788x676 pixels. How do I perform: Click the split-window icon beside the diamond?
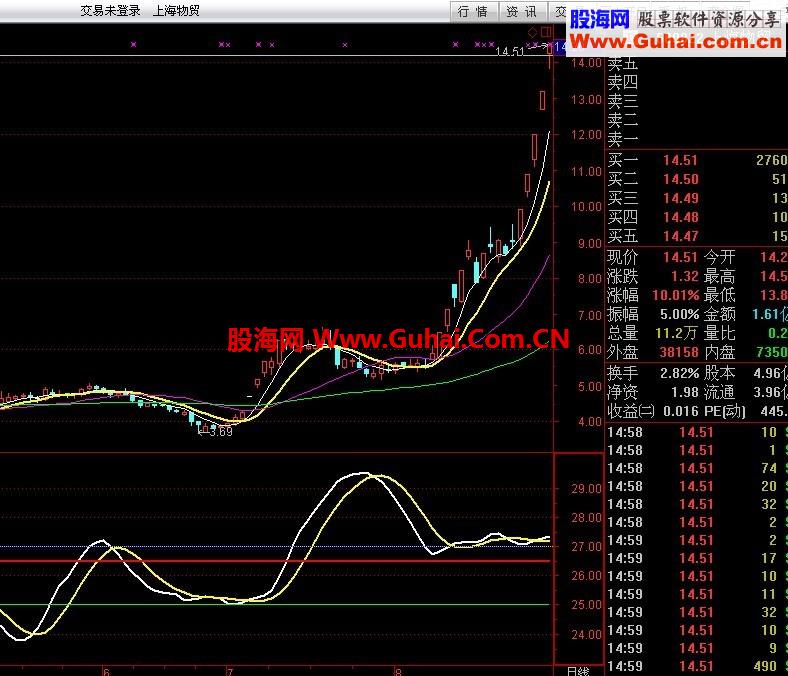tap(546, 33)
